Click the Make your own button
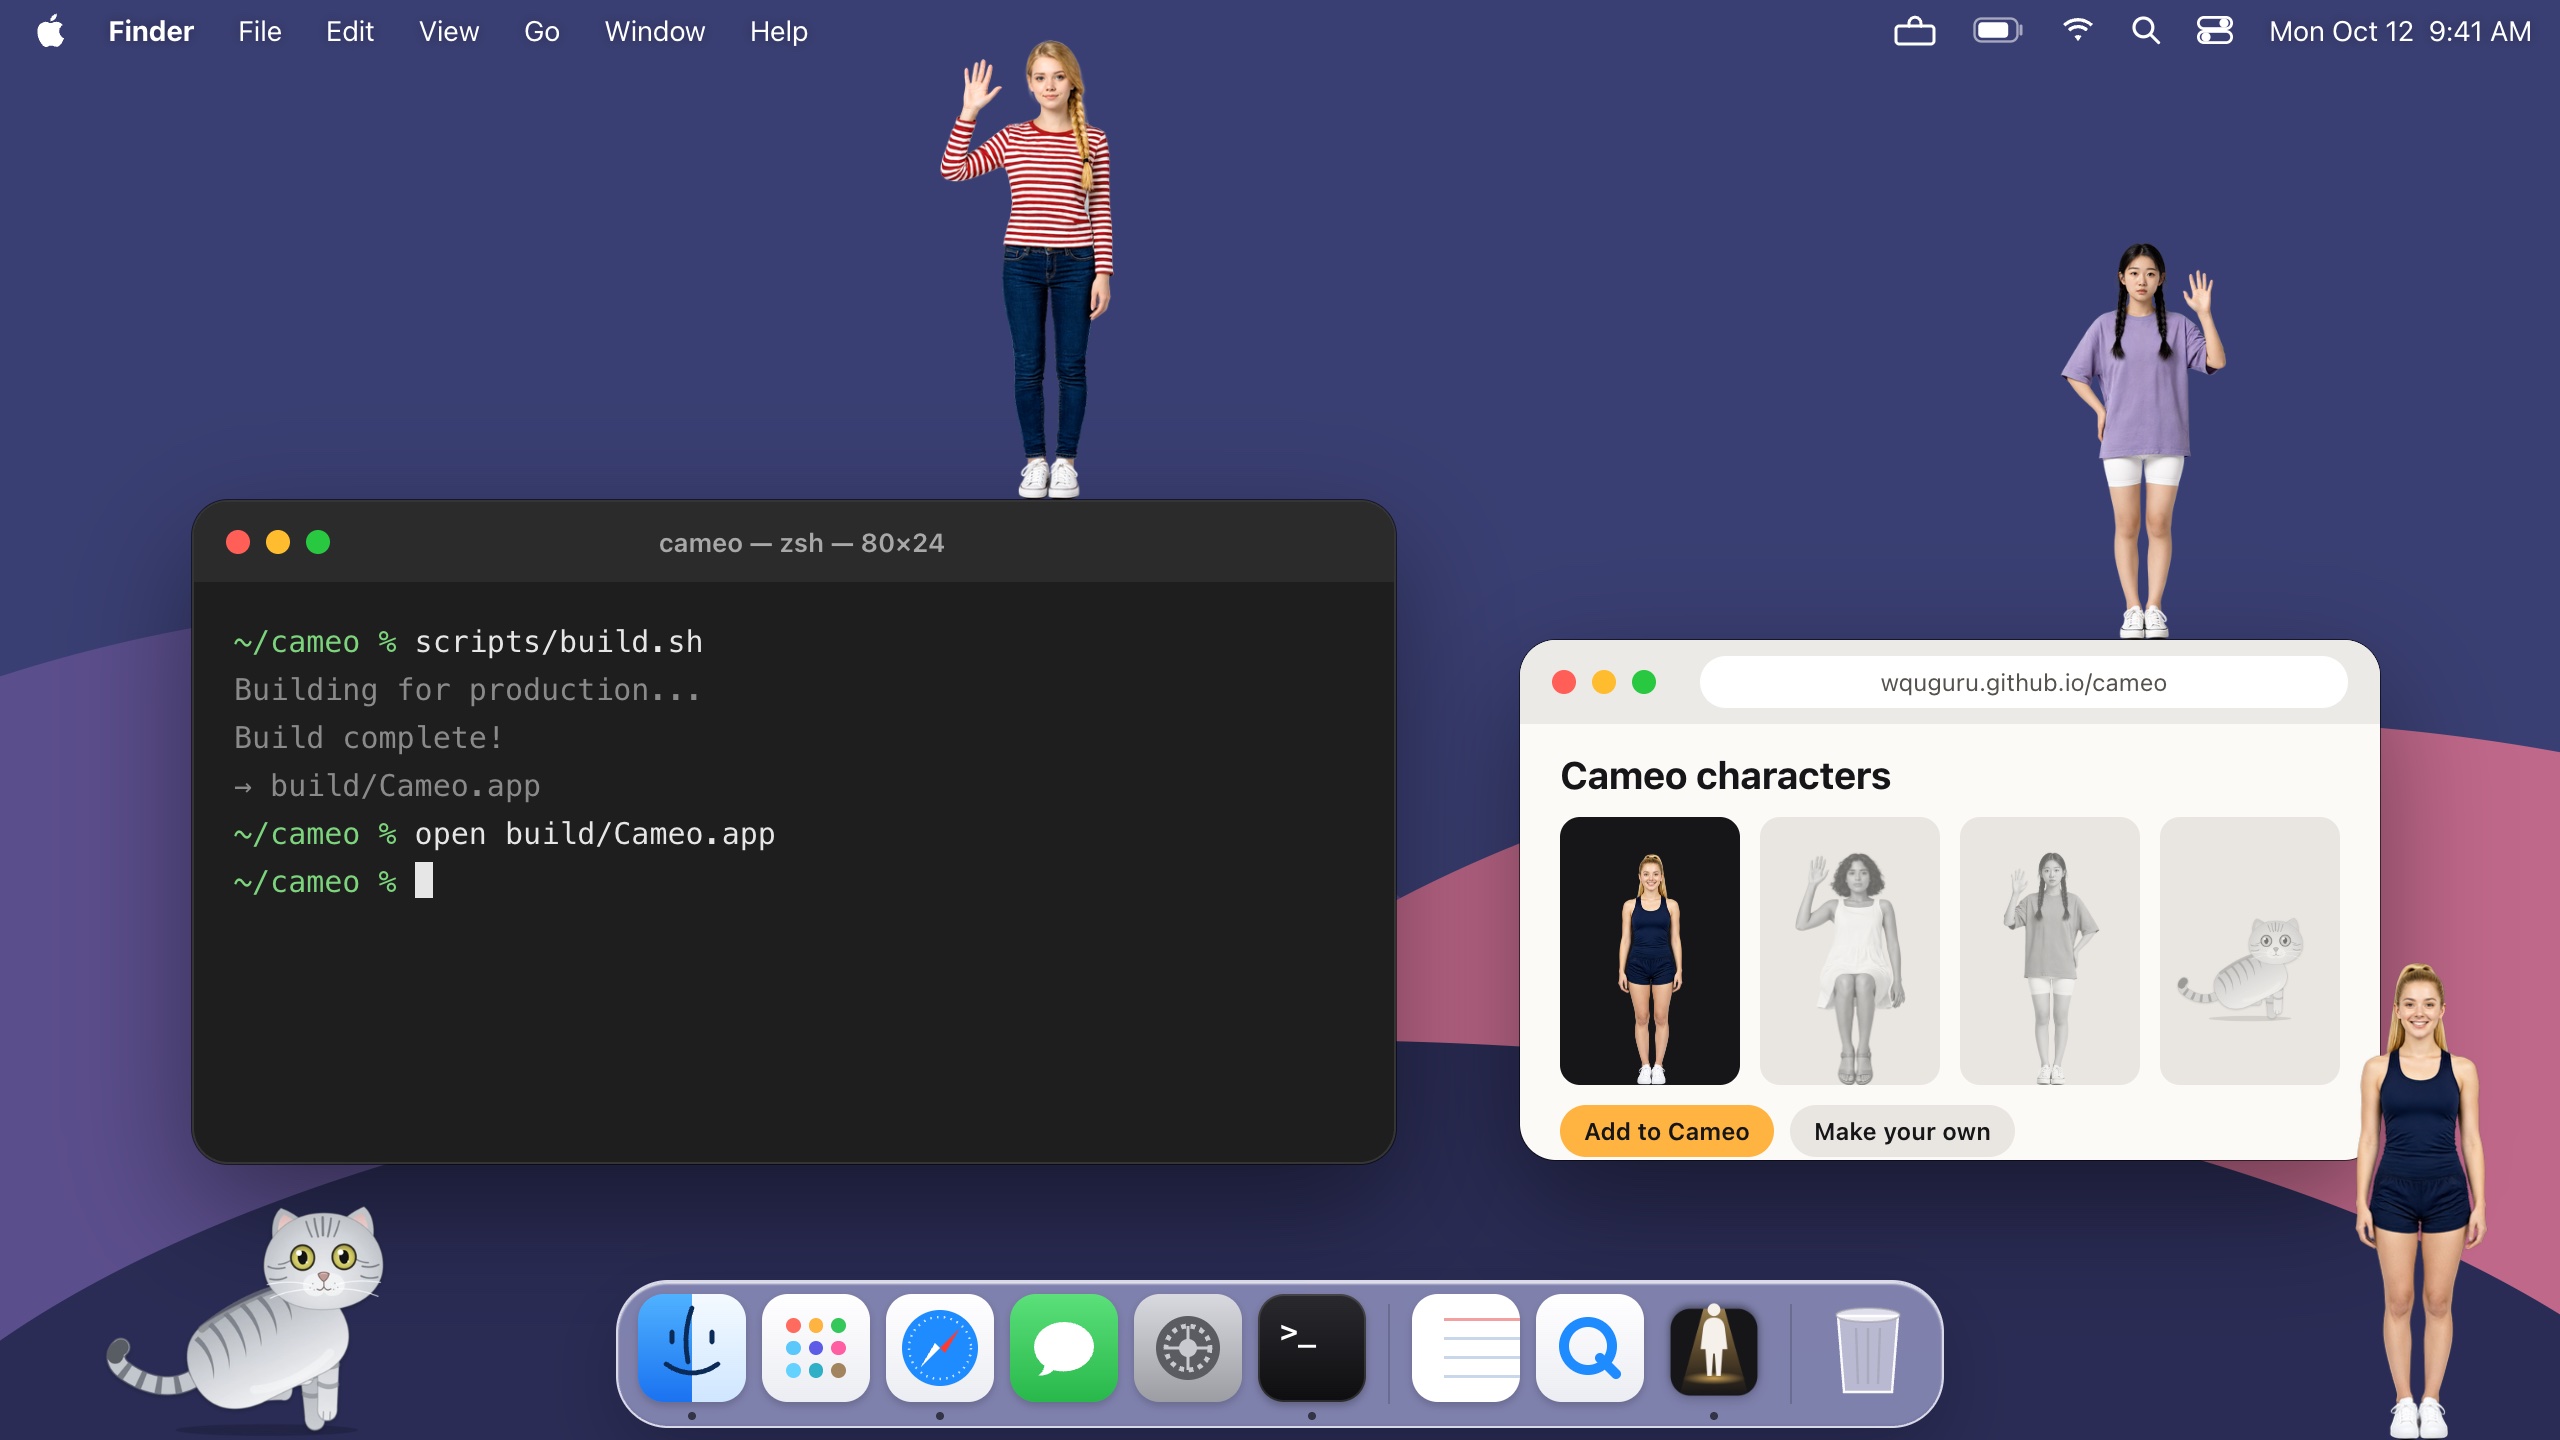 click(x=1902, y=1131)
